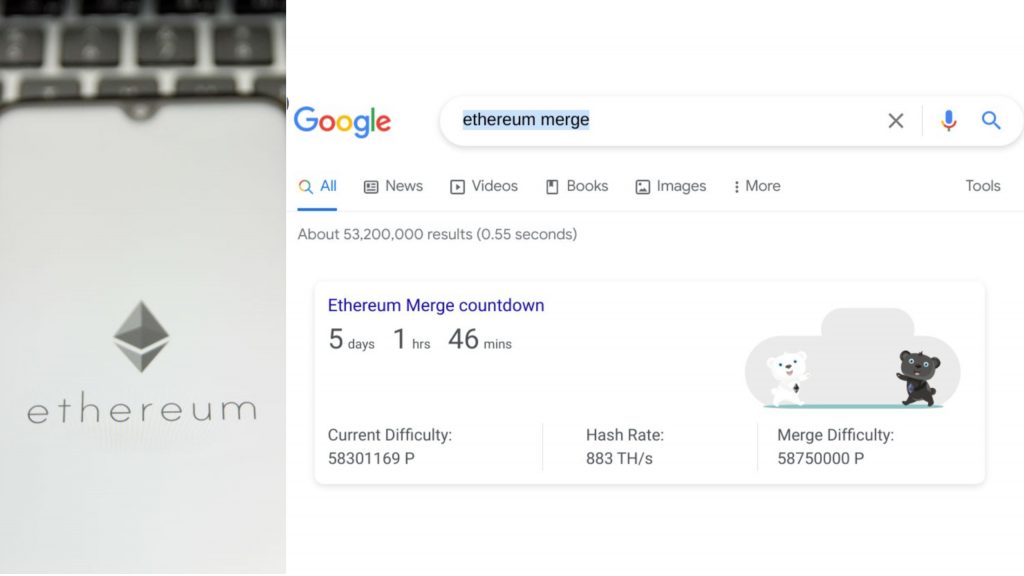Viewport: 1024px width, 576px height.
Task: Switch to the Videos tab
Action: 484,186
